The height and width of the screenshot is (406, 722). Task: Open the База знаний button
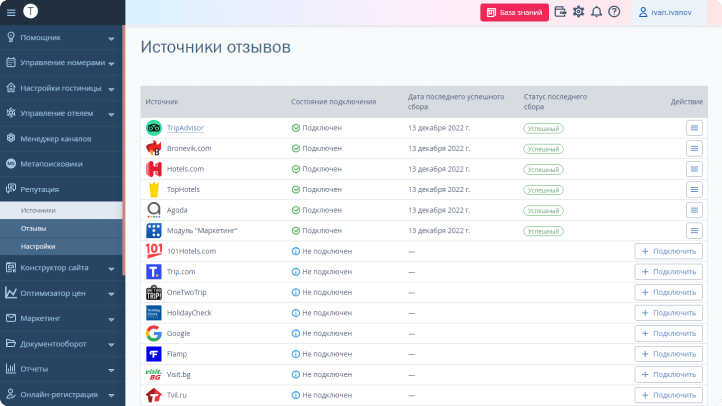514,12
